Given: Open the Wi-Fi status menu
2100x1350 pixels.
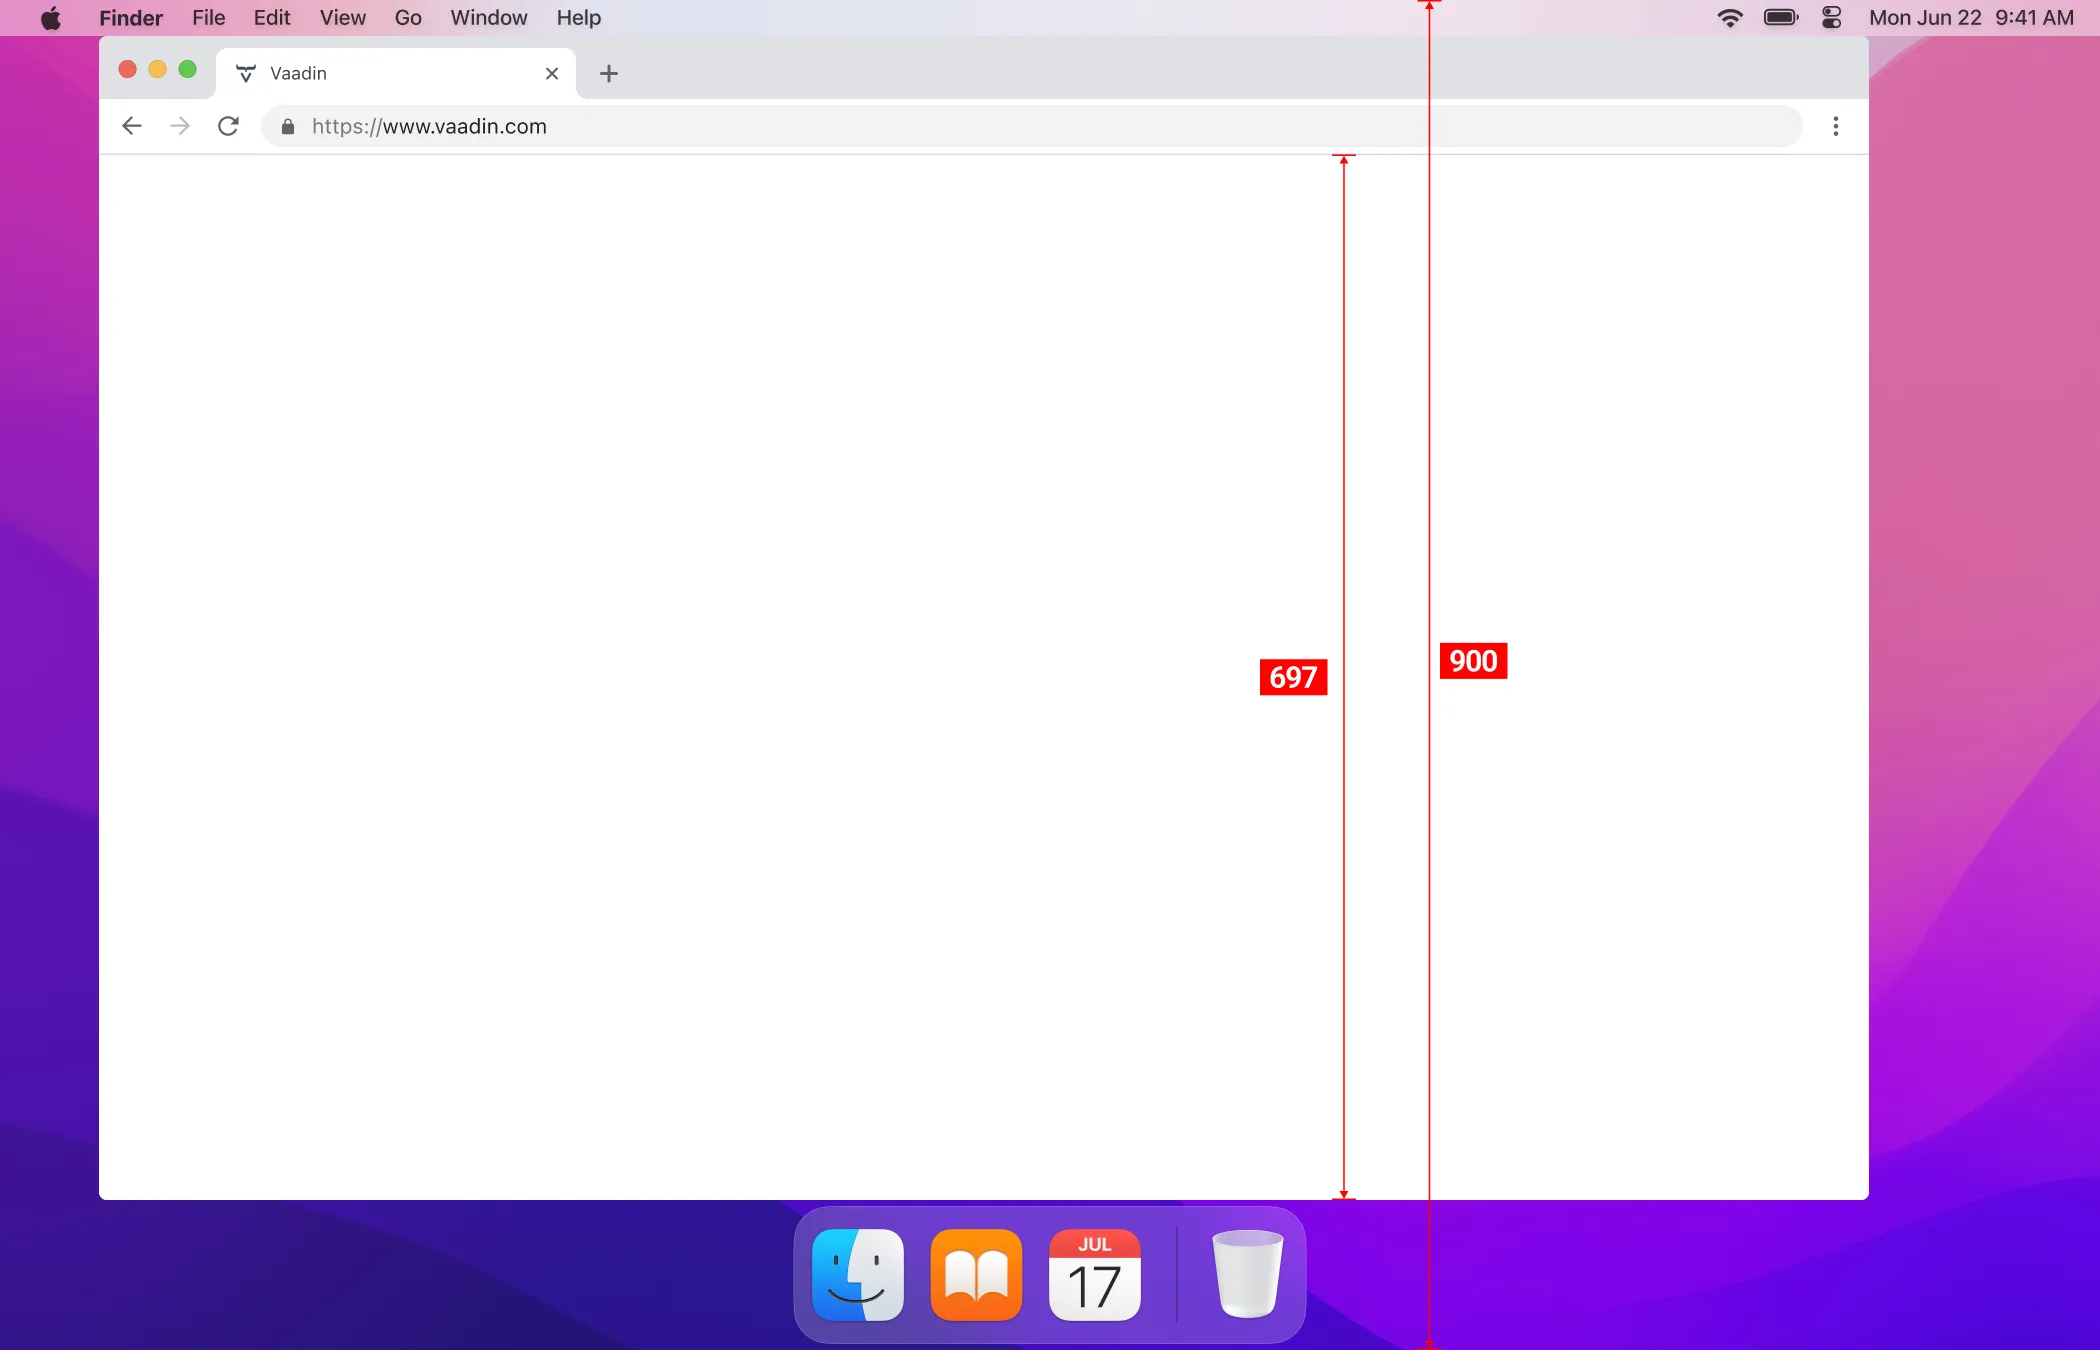Looking at the screenshot, I should [1729, 17].
